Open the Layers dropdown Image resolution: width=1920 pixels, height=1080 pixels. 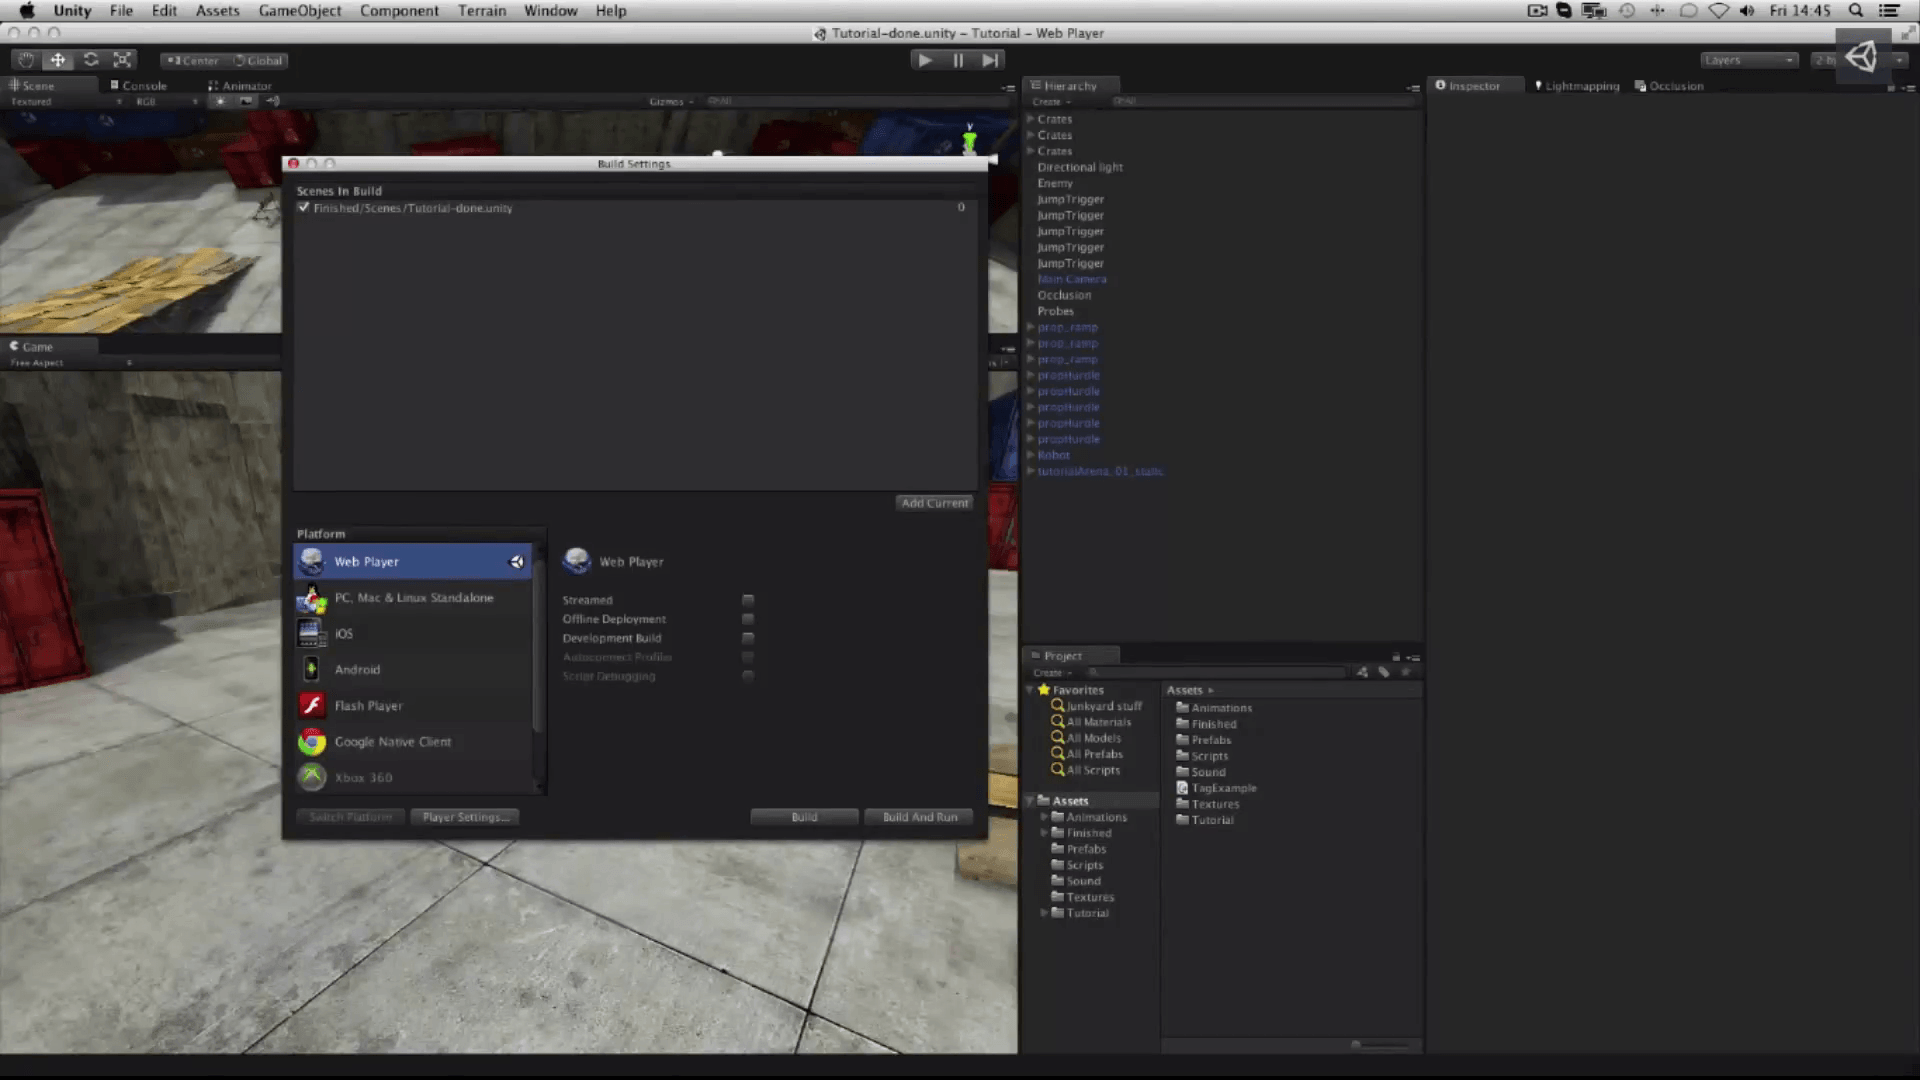(1750, 60)
